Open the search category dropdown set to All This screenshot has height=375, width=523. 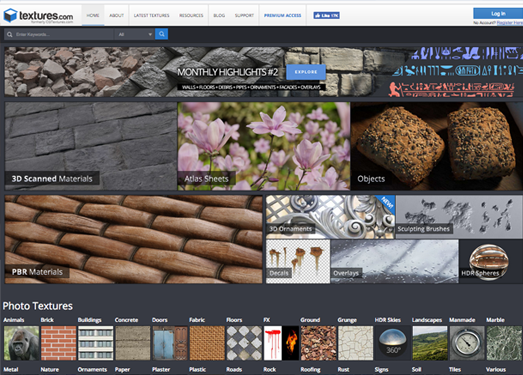tap(134, 34)
